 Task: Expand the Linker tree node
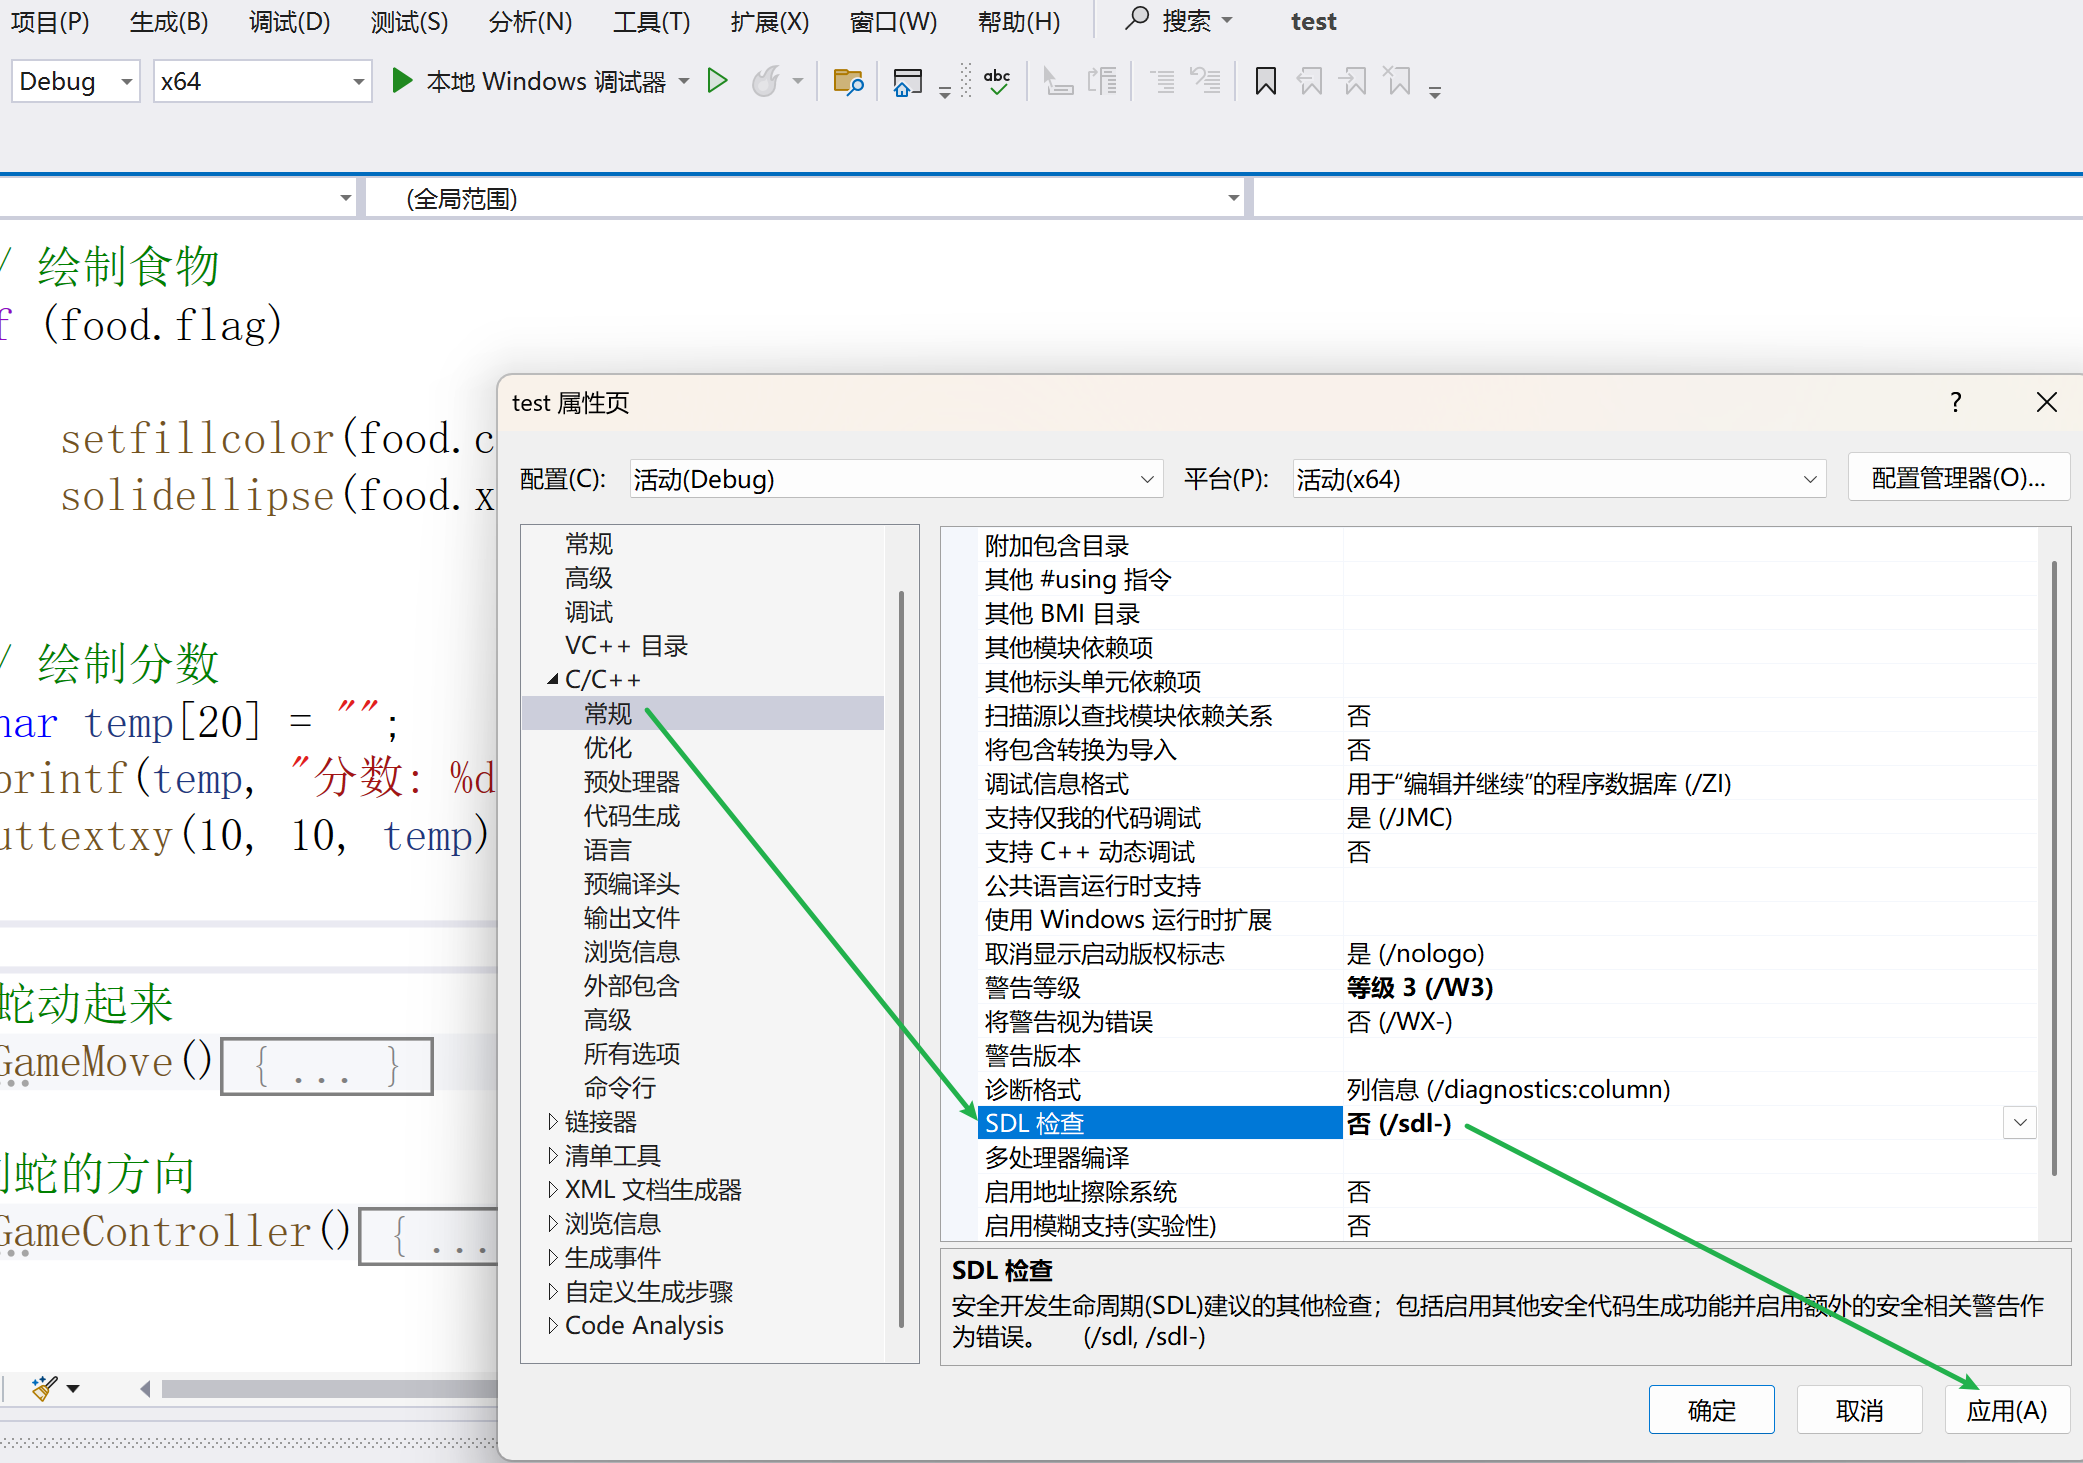tap(553, 1122)
